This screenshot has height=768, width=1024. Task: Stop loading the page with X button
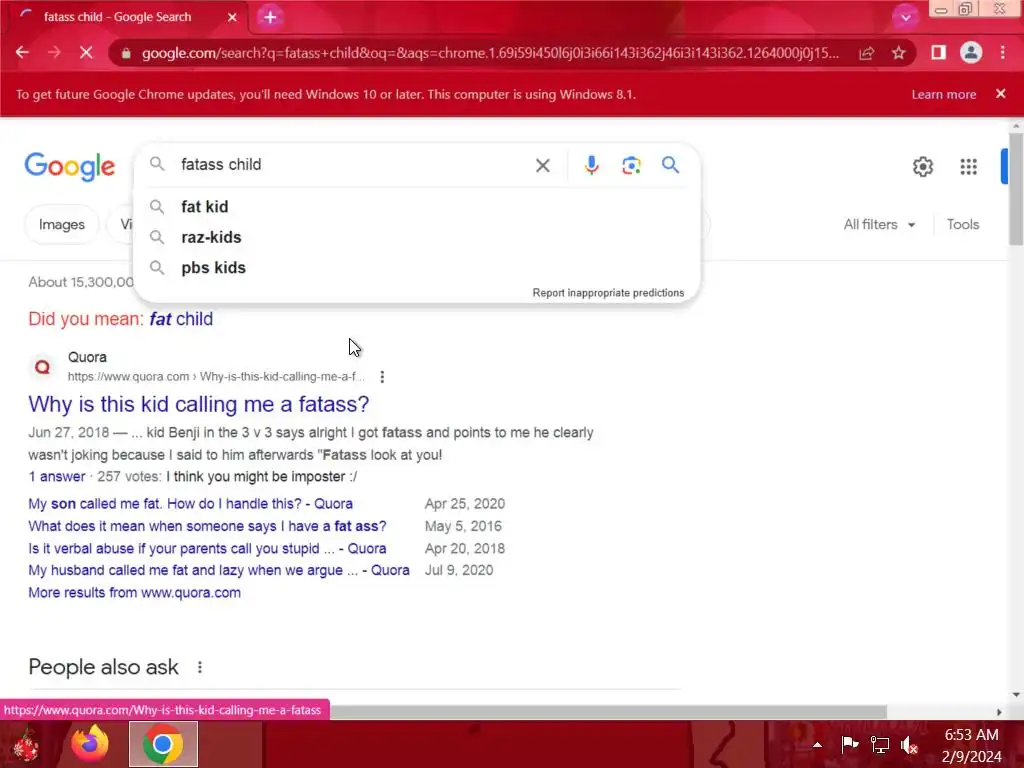pyautogui.click(x=86, y=52)
